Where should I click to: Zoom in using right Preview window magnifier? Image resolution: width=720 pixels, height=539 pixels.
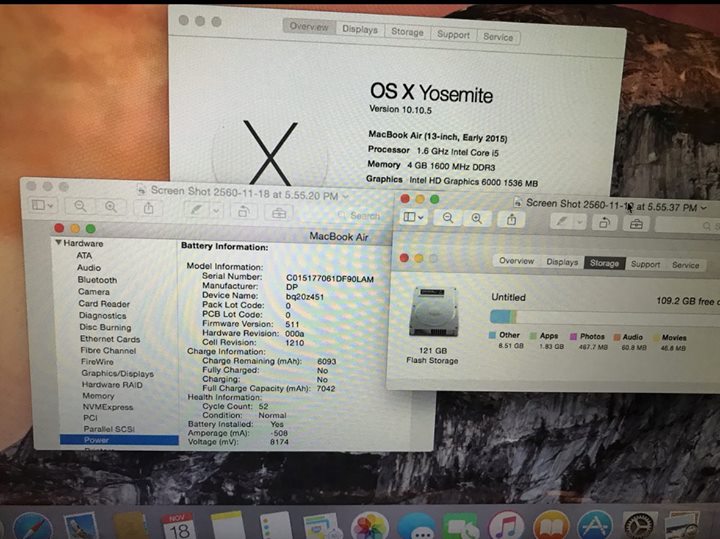coord(478,218)
